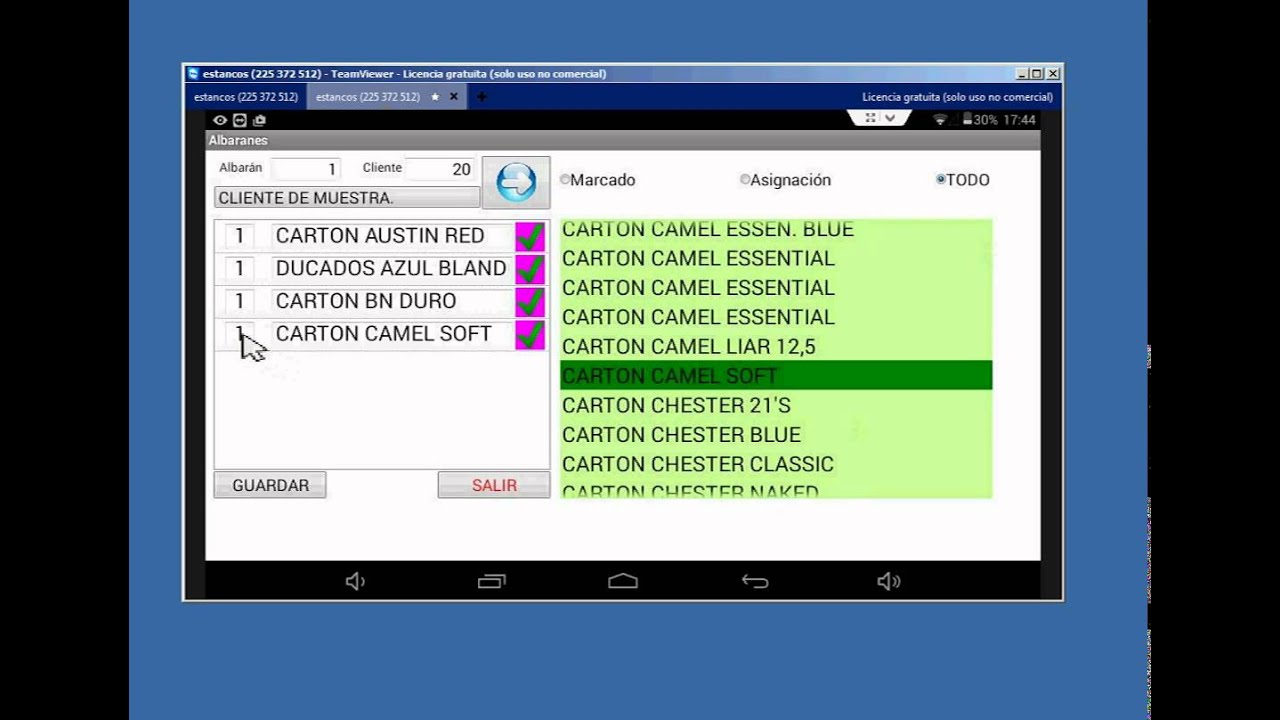Click the CLIENTE DE MUESTRA button

pyautogui.click(x=347, y=198)
